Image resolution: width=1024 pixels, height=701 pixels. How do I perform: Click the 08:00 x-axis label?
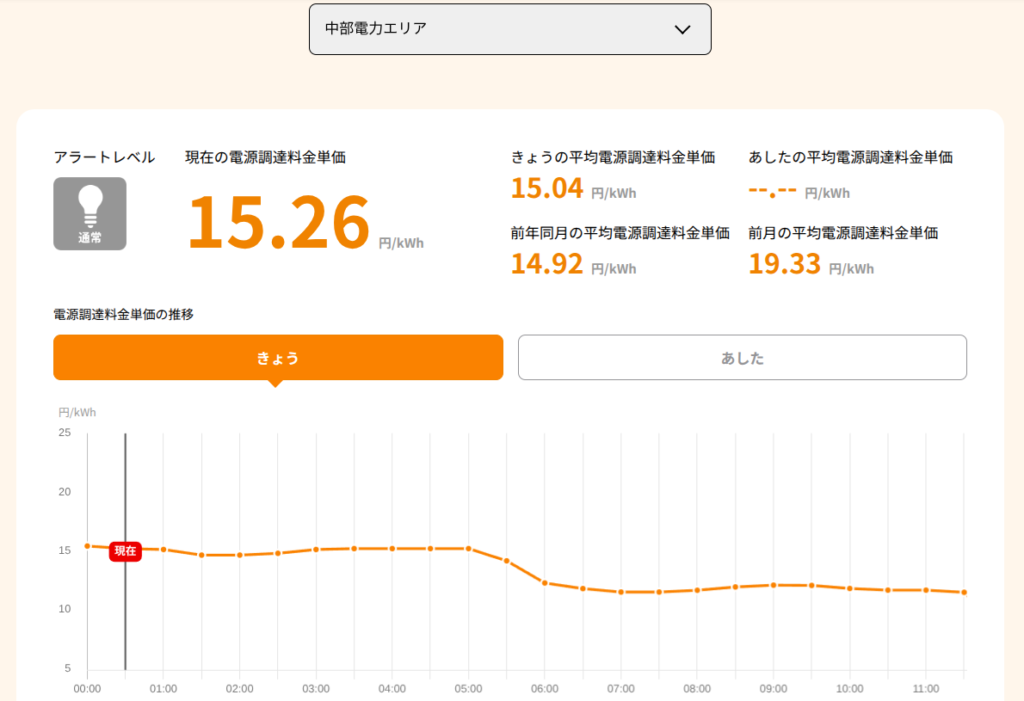coord(697,689)
